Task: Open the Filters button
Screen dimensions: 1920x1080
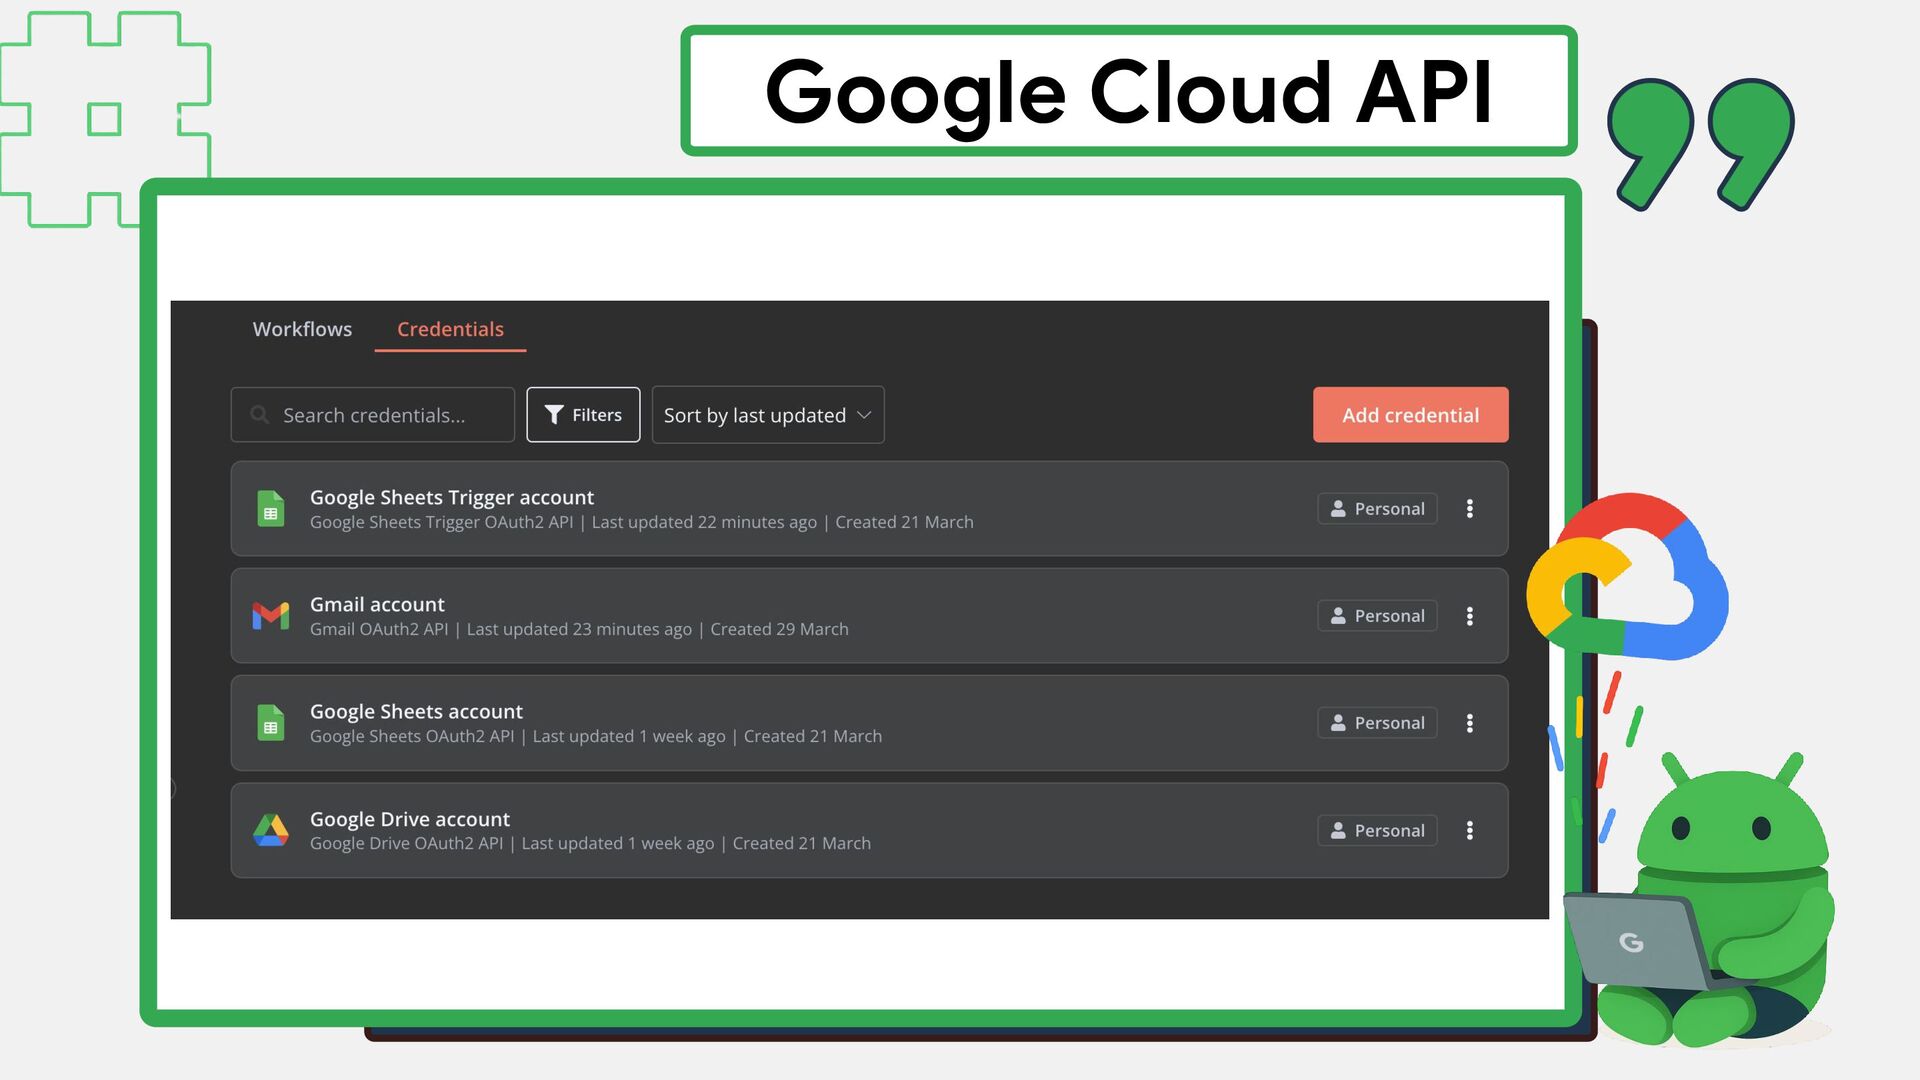Action: 583,415
